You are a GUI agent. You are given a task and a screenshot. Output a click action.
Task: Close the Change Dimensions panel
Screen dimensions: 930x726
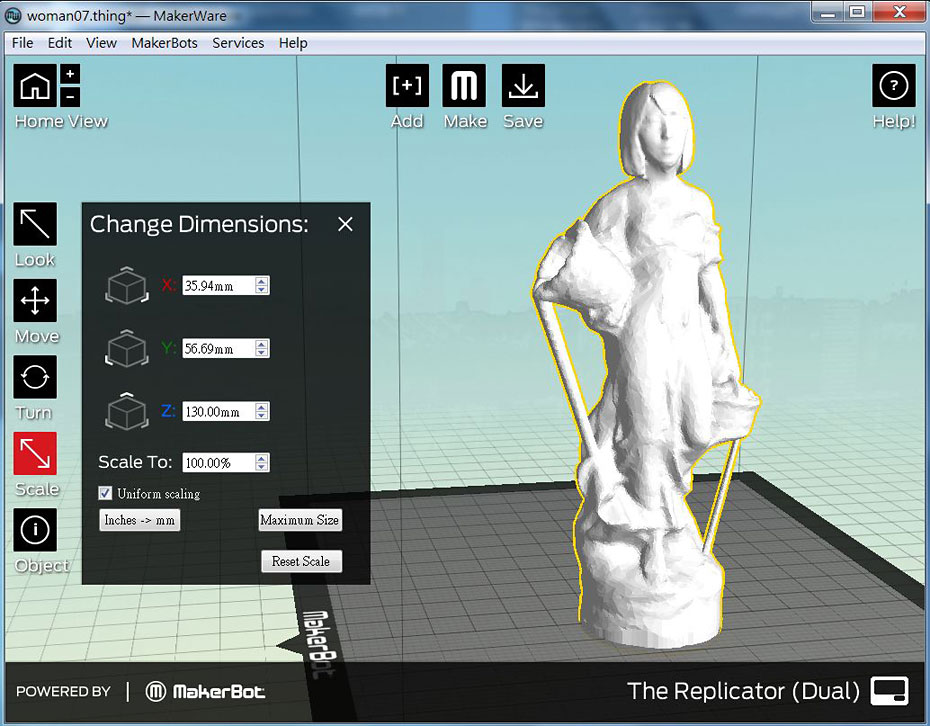click(345, 224)
